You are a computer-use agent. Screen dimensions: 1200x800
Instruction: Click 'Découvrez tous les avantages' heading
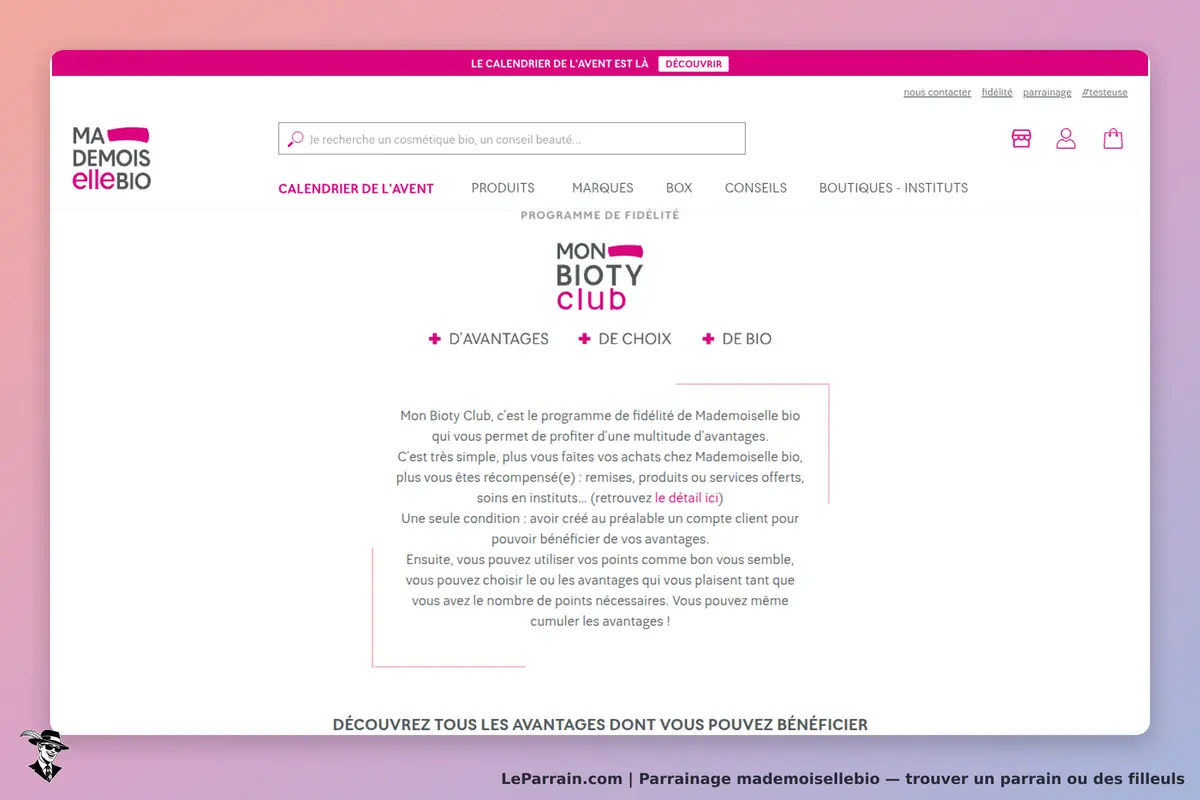tap(600, 724)
